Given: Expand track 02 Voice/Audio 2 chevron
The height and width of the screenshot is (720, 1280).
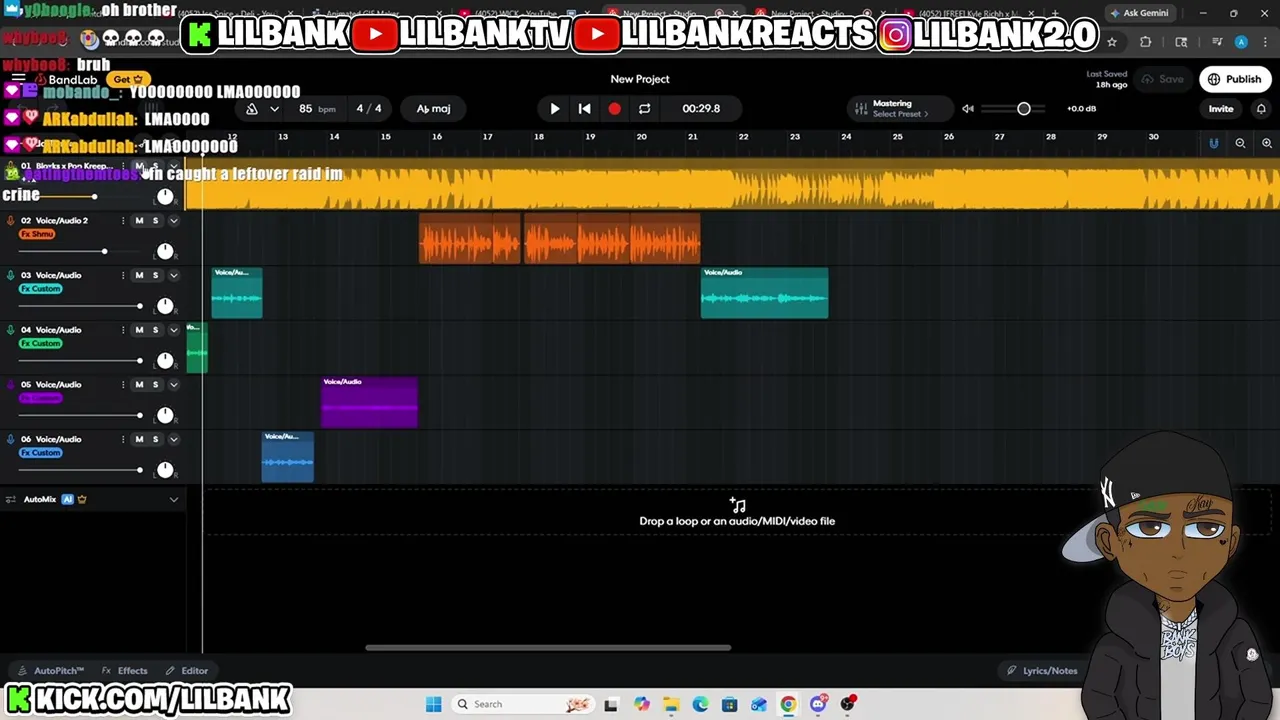Looking at the screenshot, I should click(173, 221).
